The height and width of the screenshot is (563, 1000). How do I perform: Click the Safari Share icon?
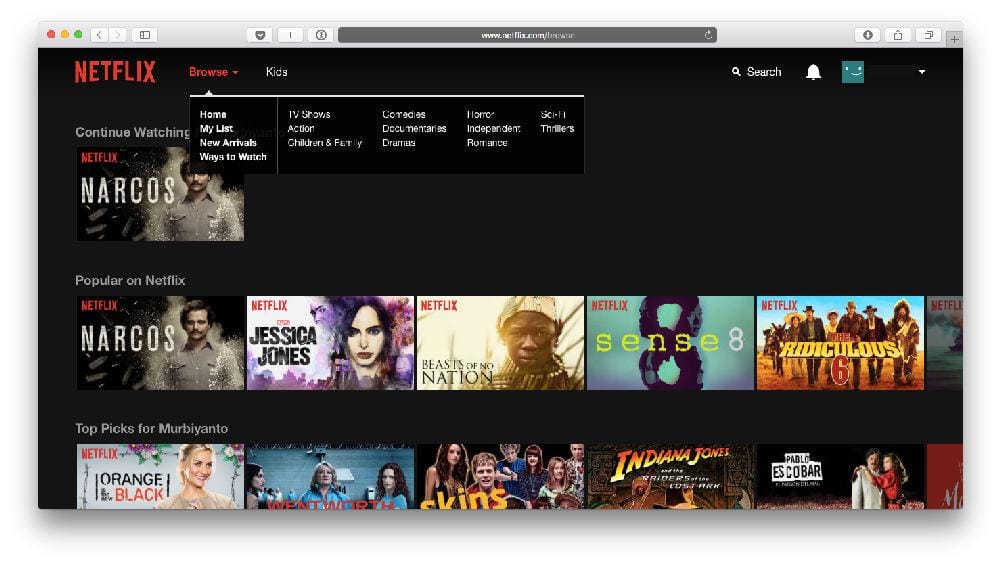pos(897,35)
